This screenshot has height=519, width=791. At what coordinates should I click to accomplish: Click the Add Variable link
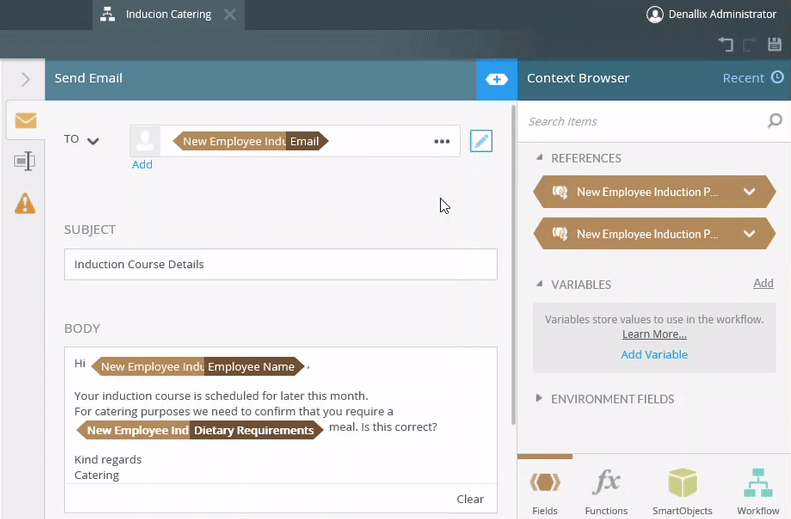tap(654, 354)
